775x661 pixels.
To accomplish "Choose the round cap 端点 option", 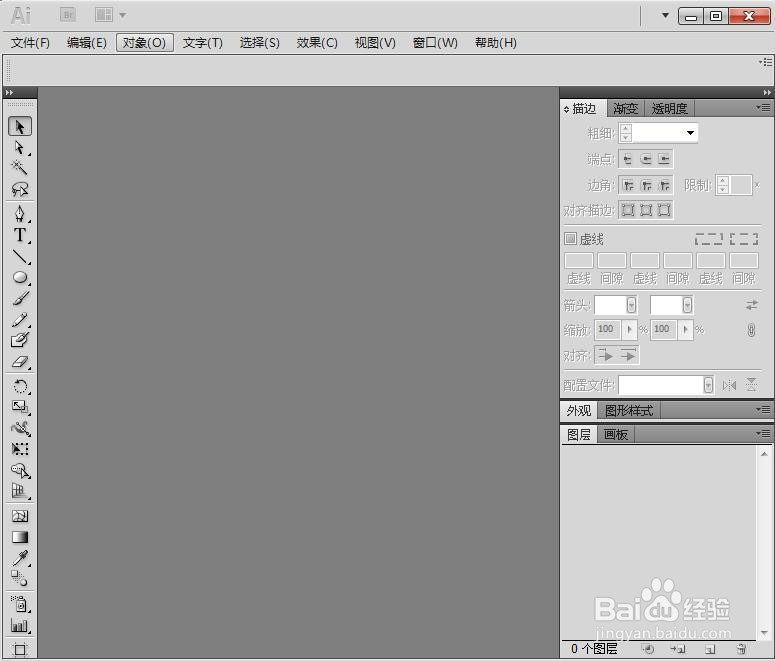I will click(x=646, y=159).
